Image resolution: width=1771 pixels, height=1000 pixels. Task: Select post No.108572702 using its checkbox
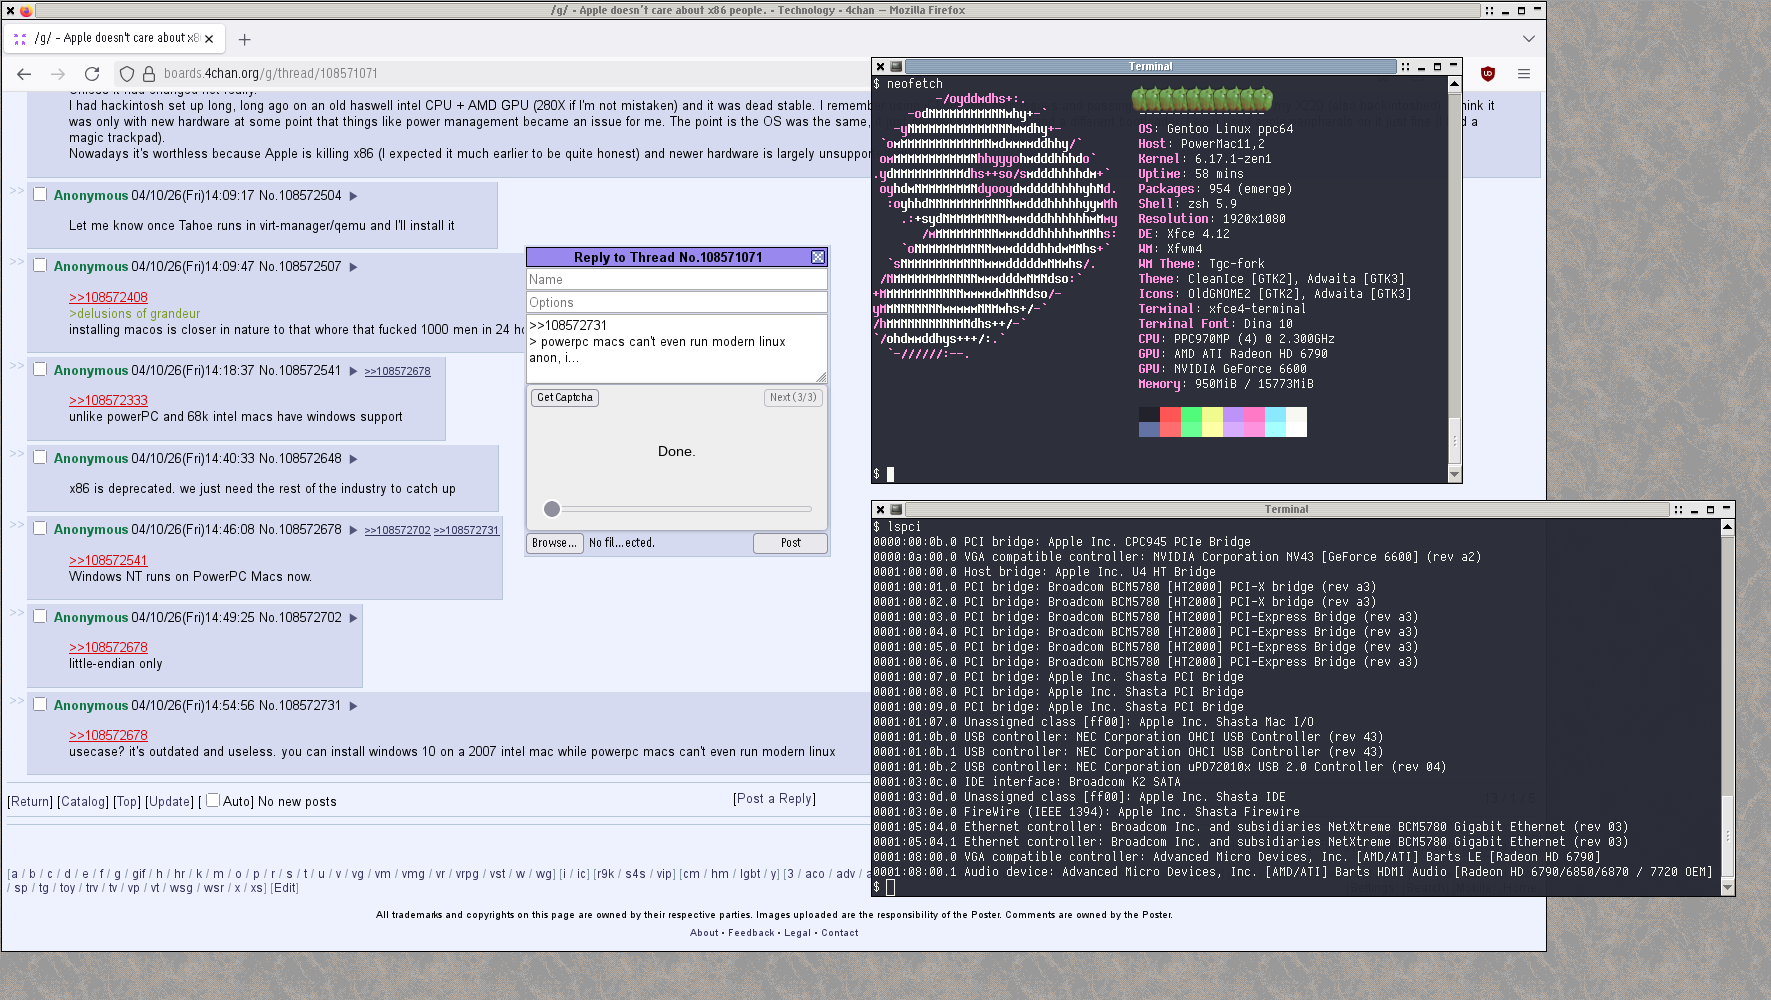tap(40, 616)
